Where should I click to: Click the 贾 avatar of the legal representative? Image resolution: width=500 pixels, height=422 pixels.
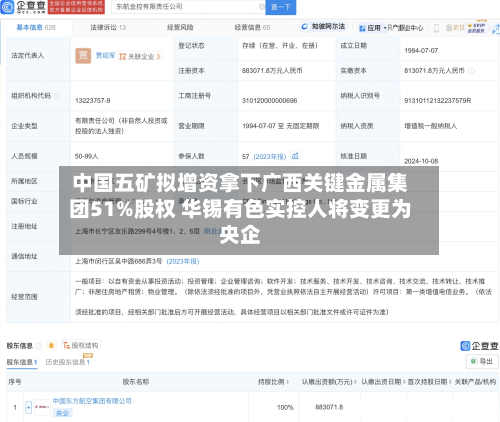click(x=83, y=56)
